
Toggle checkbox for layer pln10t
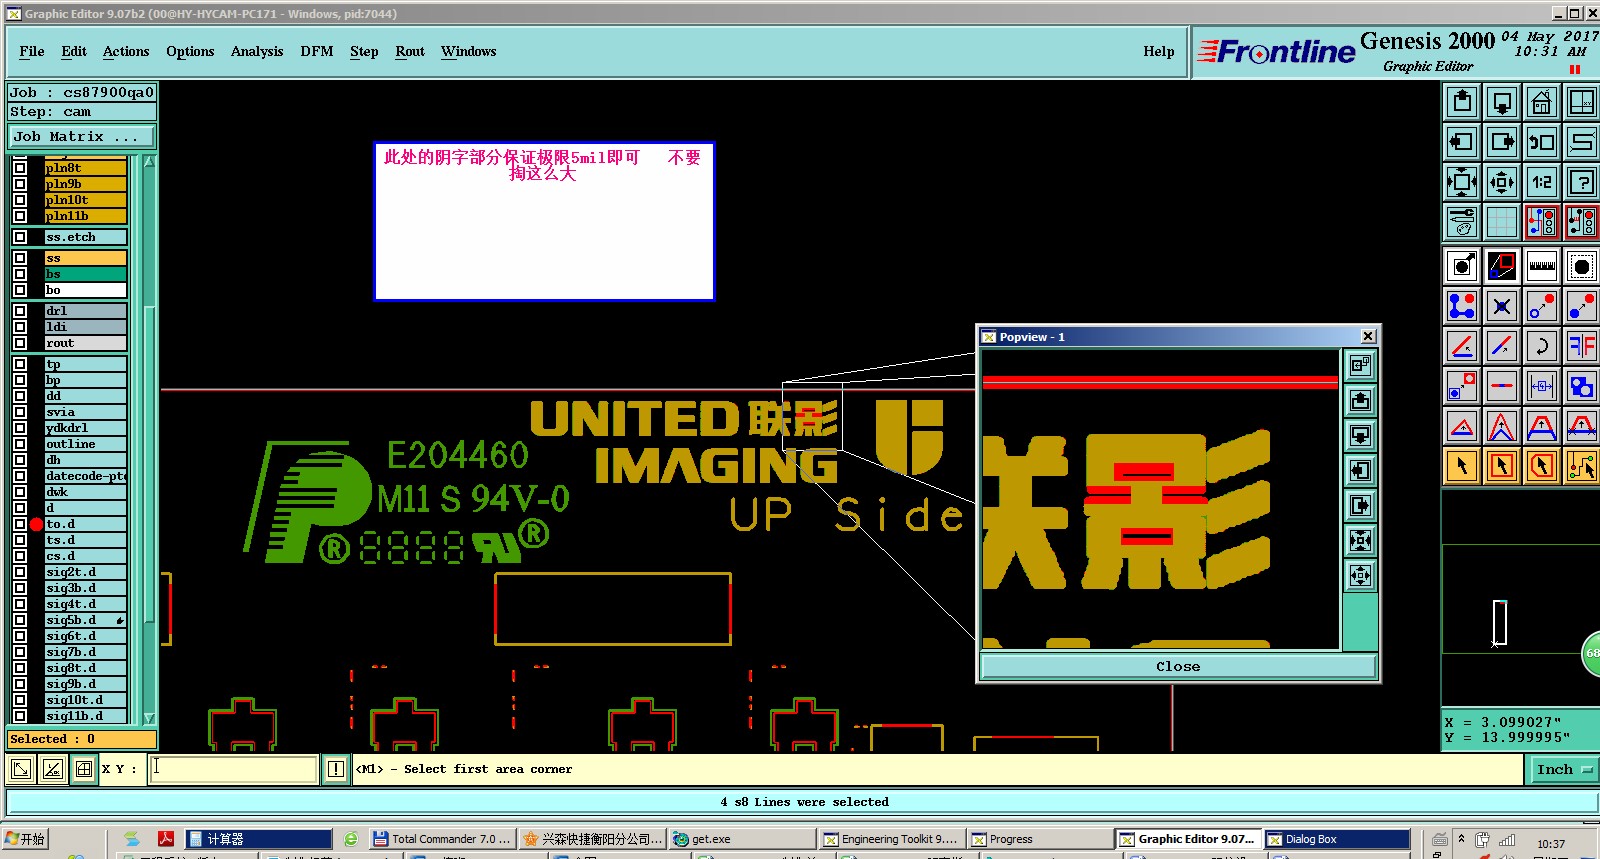[20, 200]
